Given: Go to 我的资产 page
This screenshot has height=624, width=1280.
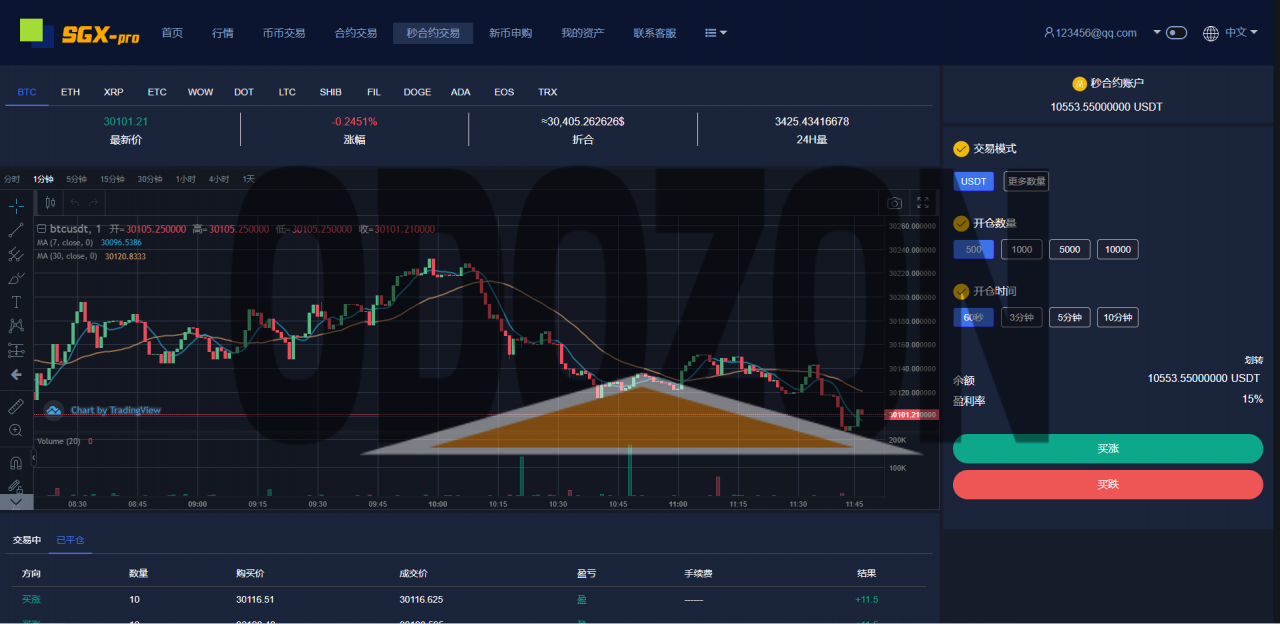Looking at the screenshot, I should (x=583, y=33).
